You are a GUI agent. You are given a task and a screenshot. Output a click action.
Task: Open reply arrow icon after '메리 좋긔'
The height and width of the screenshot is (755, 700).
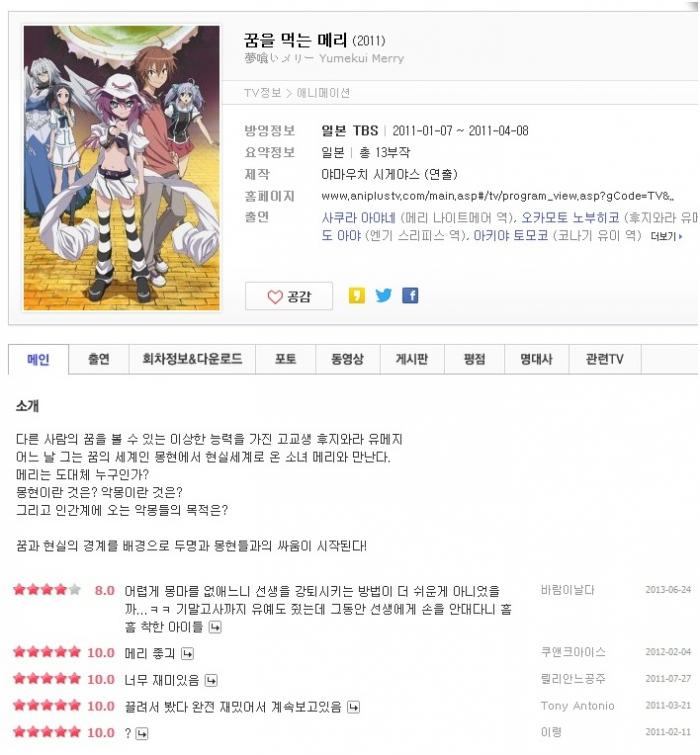click(187, 653)
